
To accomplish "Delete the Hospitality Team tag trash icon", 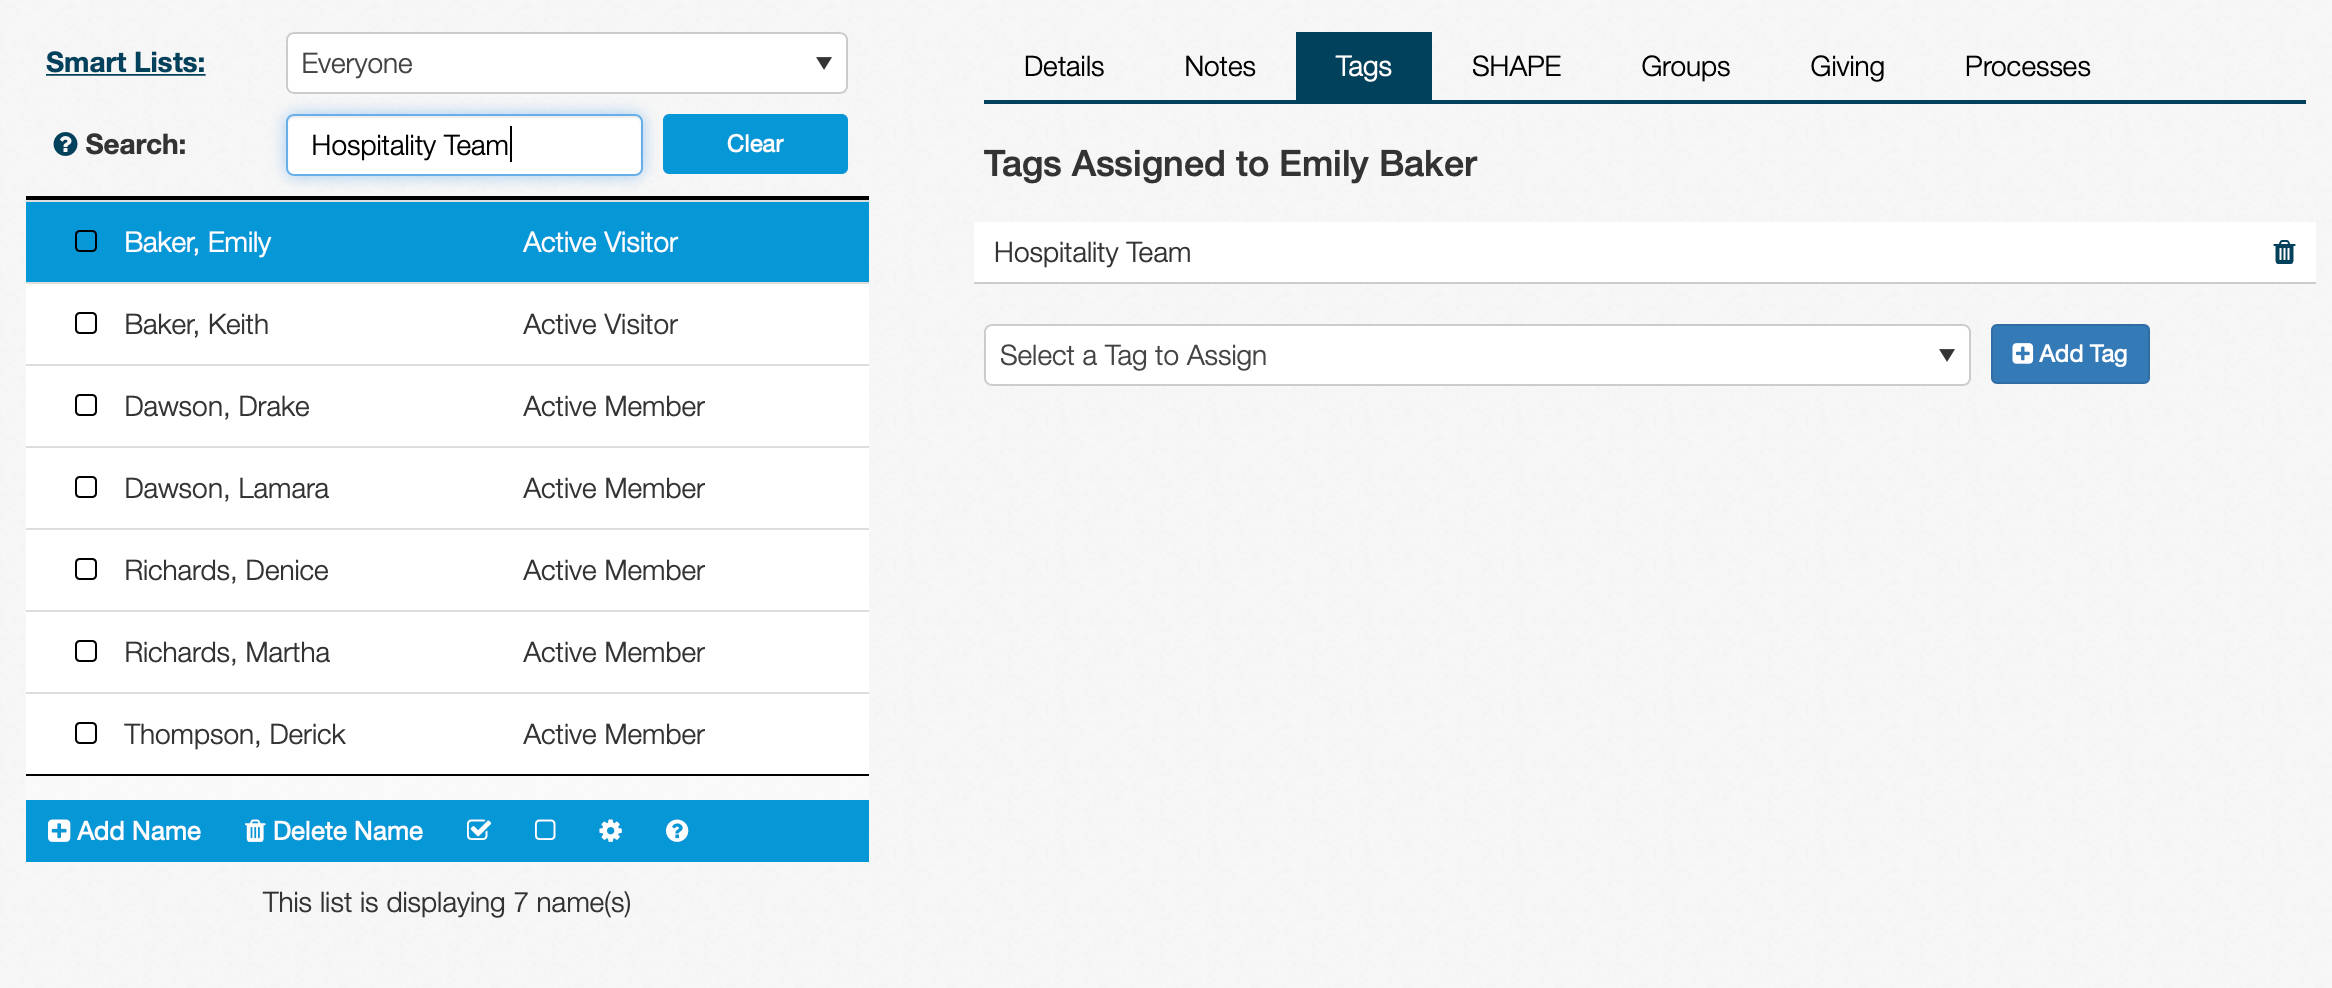I will coord(2284,252).
